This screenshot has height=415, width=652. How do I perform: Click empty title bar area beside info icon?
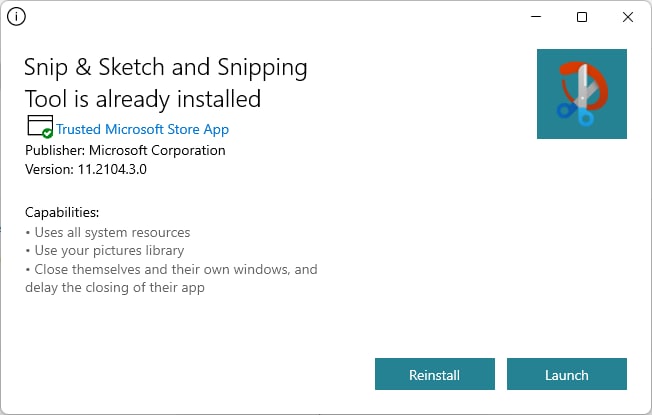(270, 17)
